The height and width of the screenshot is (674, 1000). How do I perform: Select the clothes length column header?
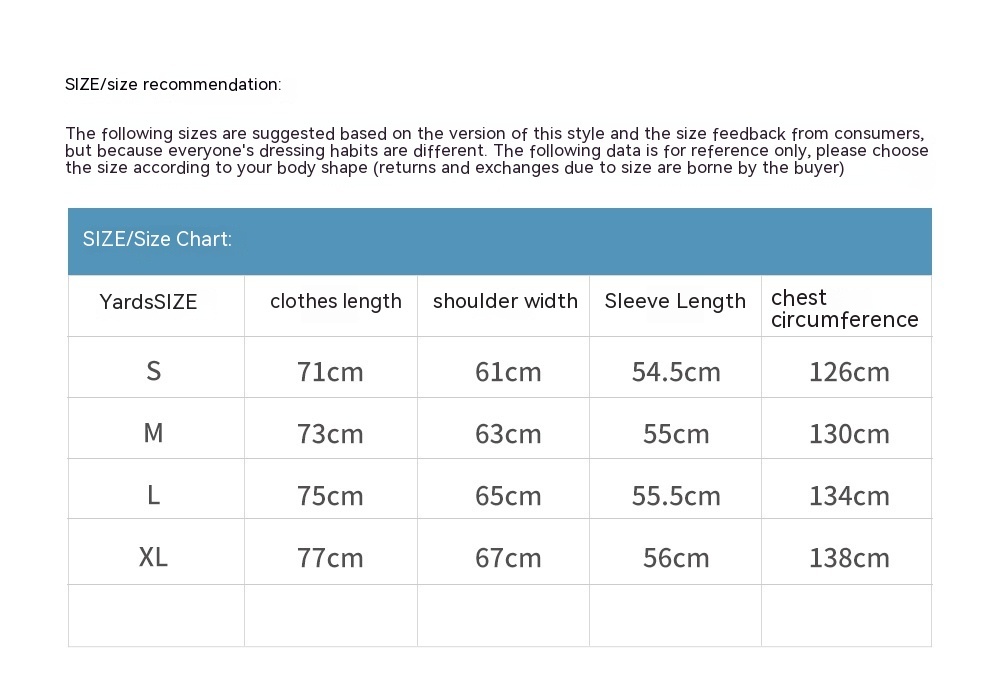coord(335,302)
